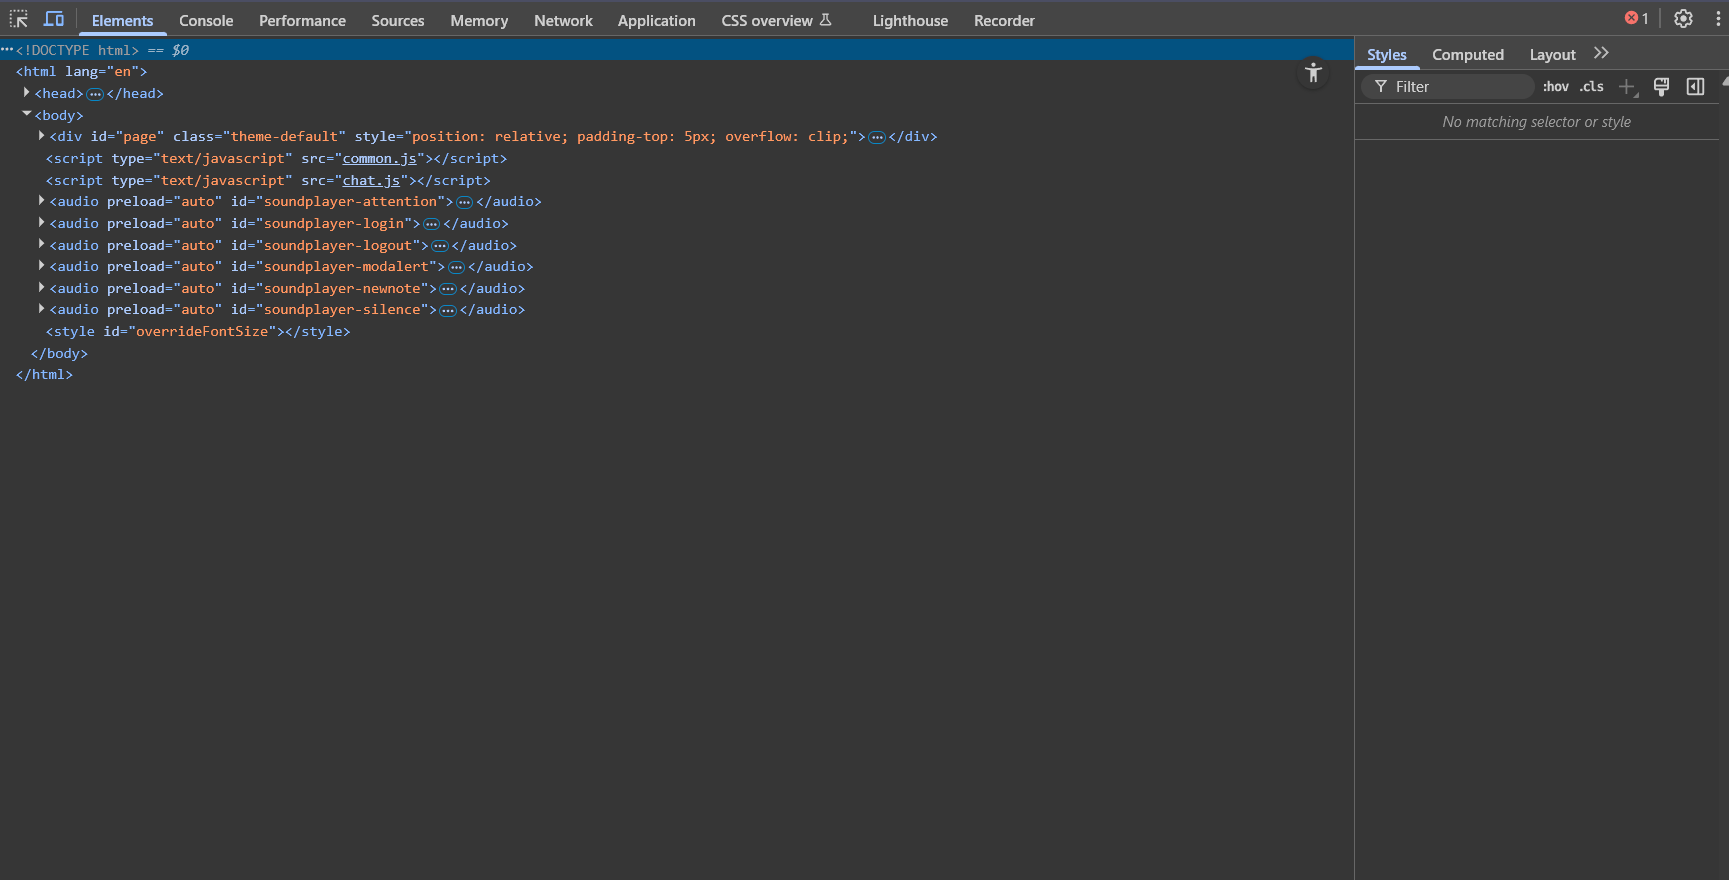
Task: Select the Styles pane tab
Action: 1386,55
